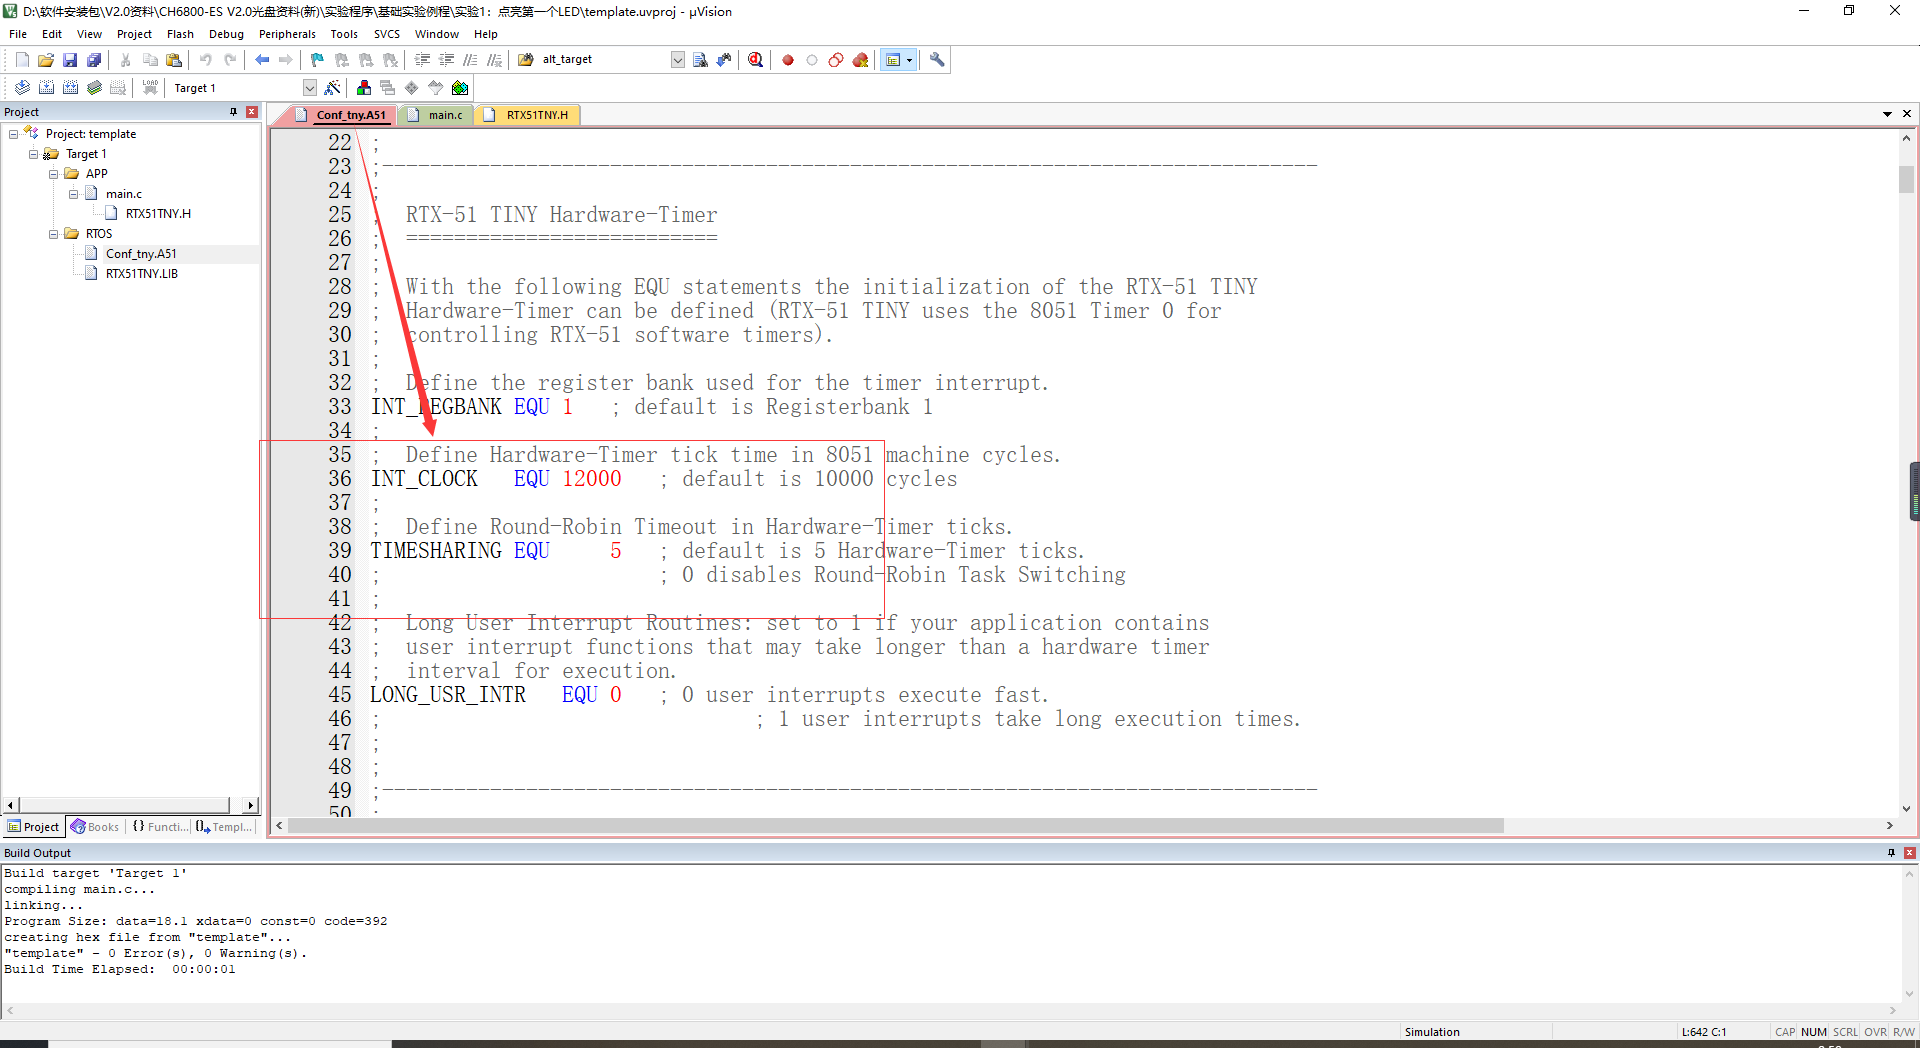Viewport: 1920px width, 1048px height.
Task: Manage project items colored blocks icon
Action: (x=364, y=88)
